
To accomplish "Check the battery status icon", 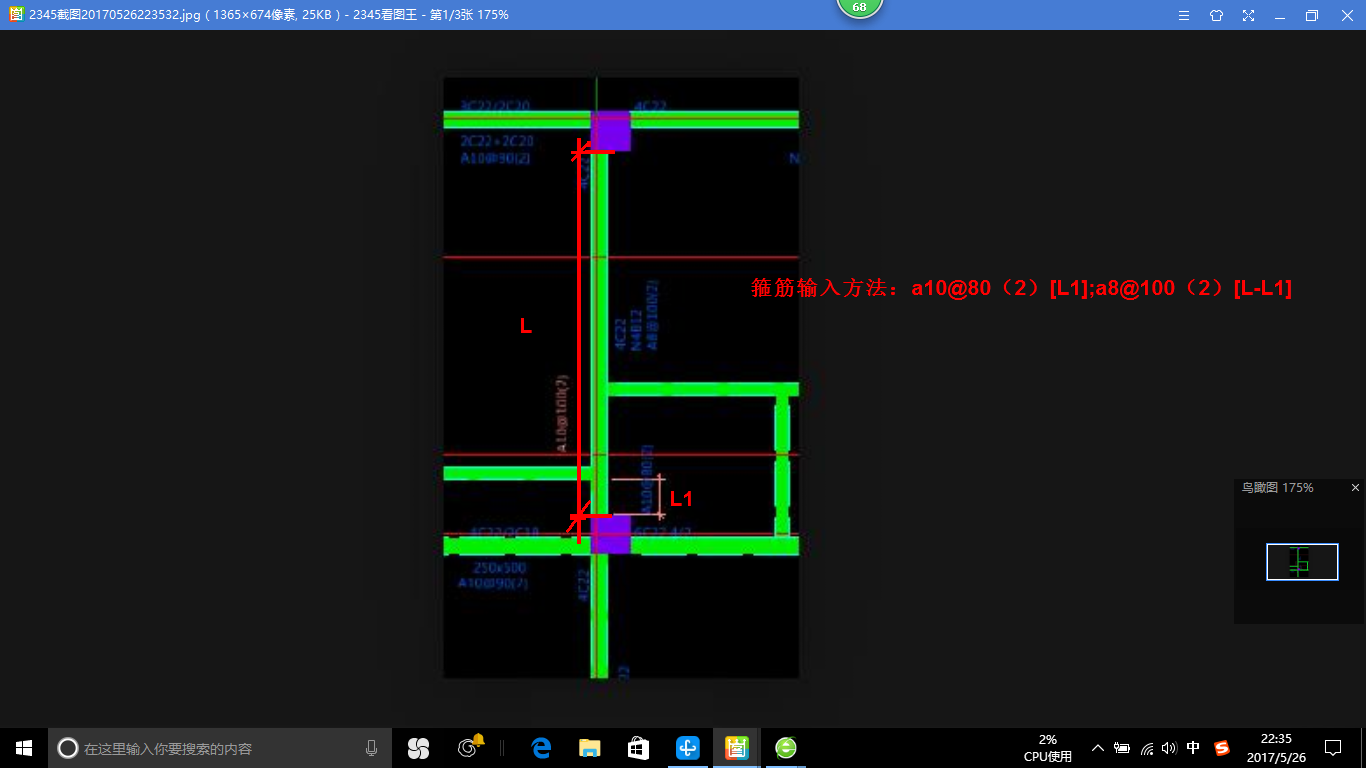I will [1122, 748].
